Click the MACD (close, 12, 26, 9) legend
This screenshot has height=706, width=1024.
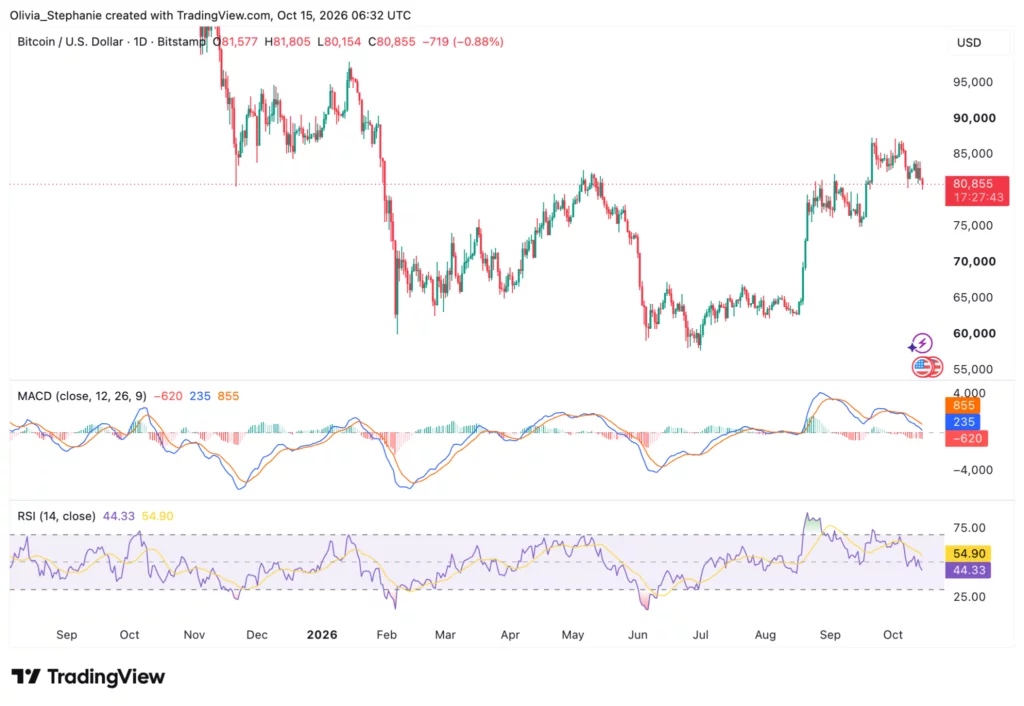click(82, 396)
